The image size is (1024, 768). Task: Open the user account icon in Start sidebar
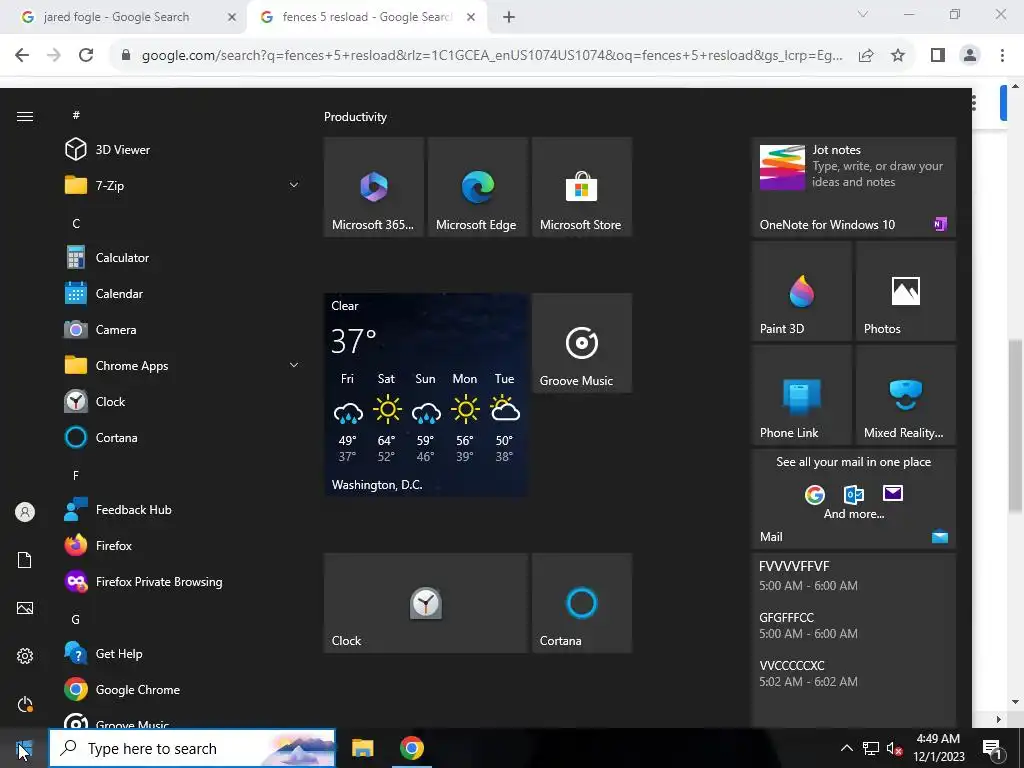tap(25, 512)
